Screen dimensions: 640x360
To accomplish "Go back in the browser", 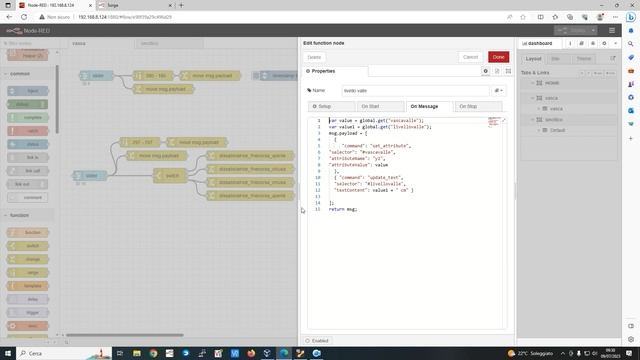I will point(9,17).
